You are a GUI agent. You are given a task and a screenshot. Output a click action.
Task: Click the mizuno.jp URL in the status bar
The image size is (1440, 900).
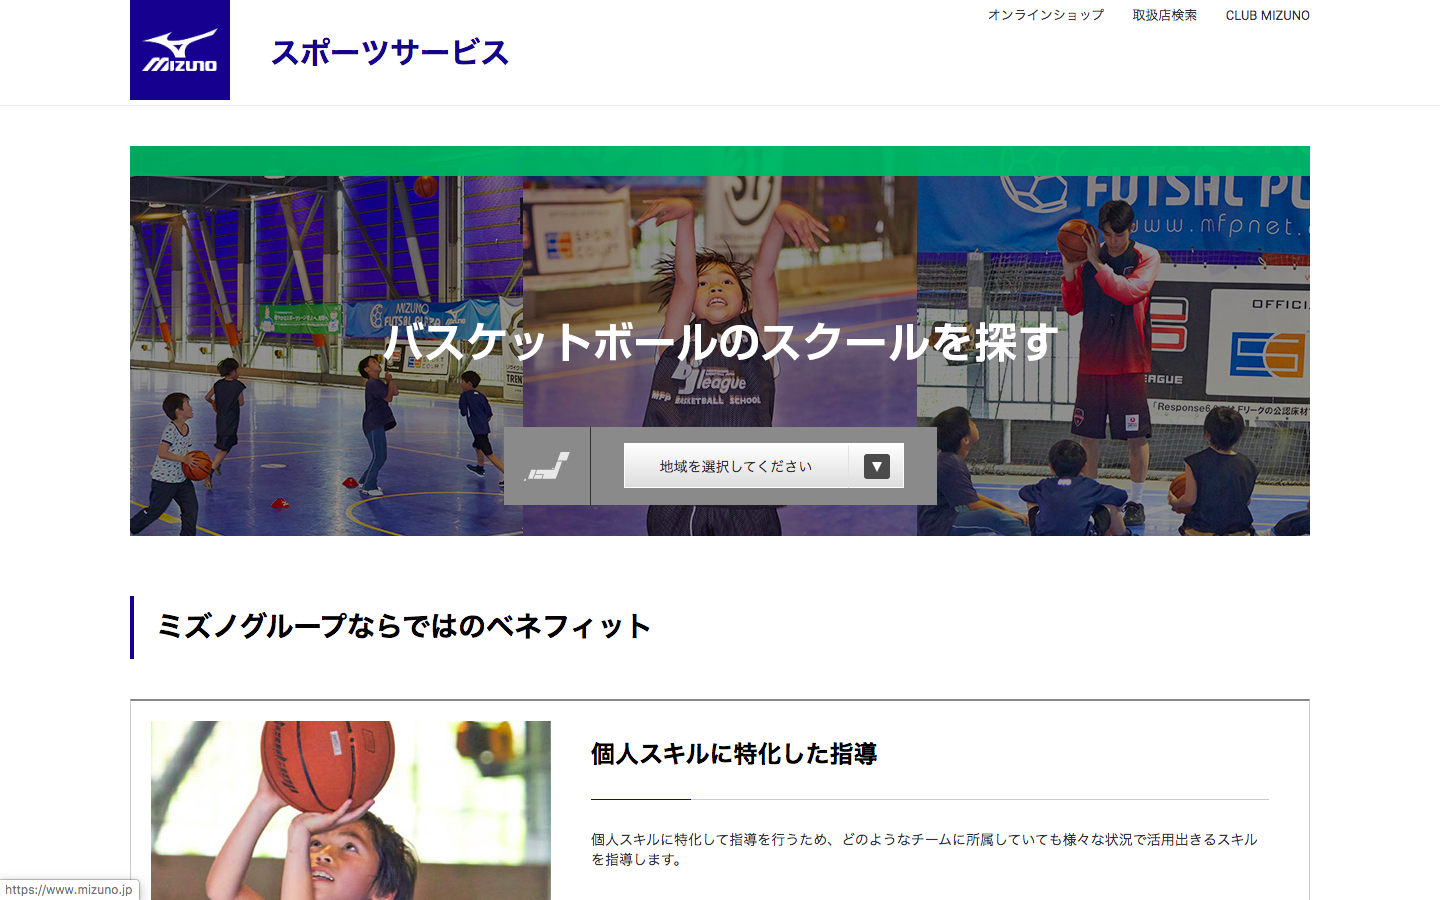pos(69,889)
